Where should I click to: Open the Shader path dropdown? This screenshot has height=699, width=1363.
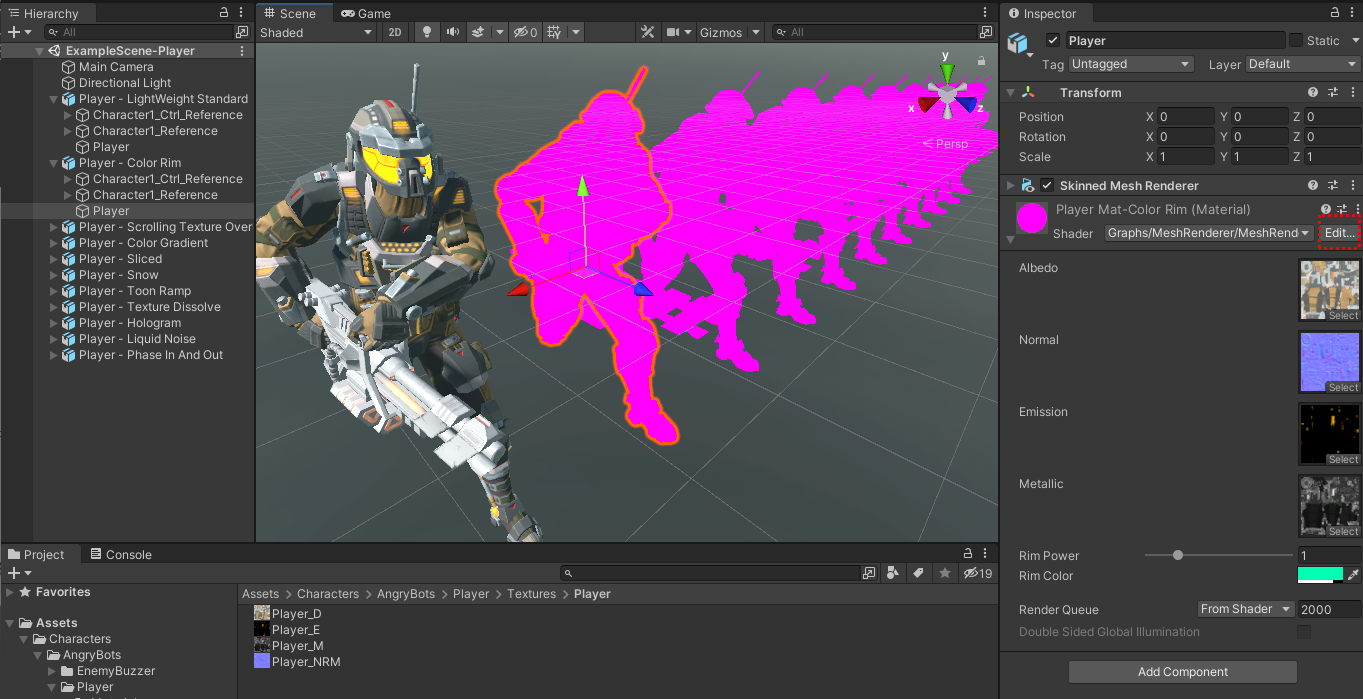[x=1209, y=233]
